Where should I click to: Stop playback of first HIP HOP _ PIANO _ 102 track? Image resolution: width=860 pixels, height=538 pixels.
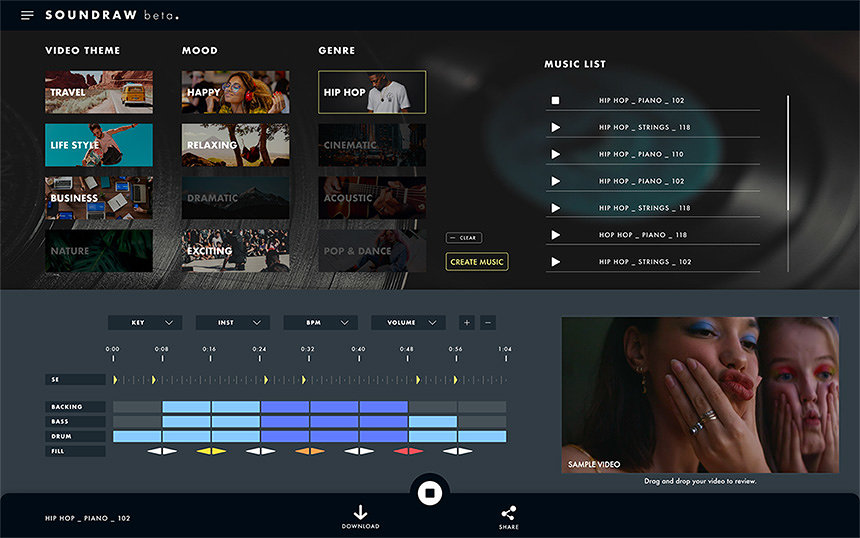(x=555, y=100)
